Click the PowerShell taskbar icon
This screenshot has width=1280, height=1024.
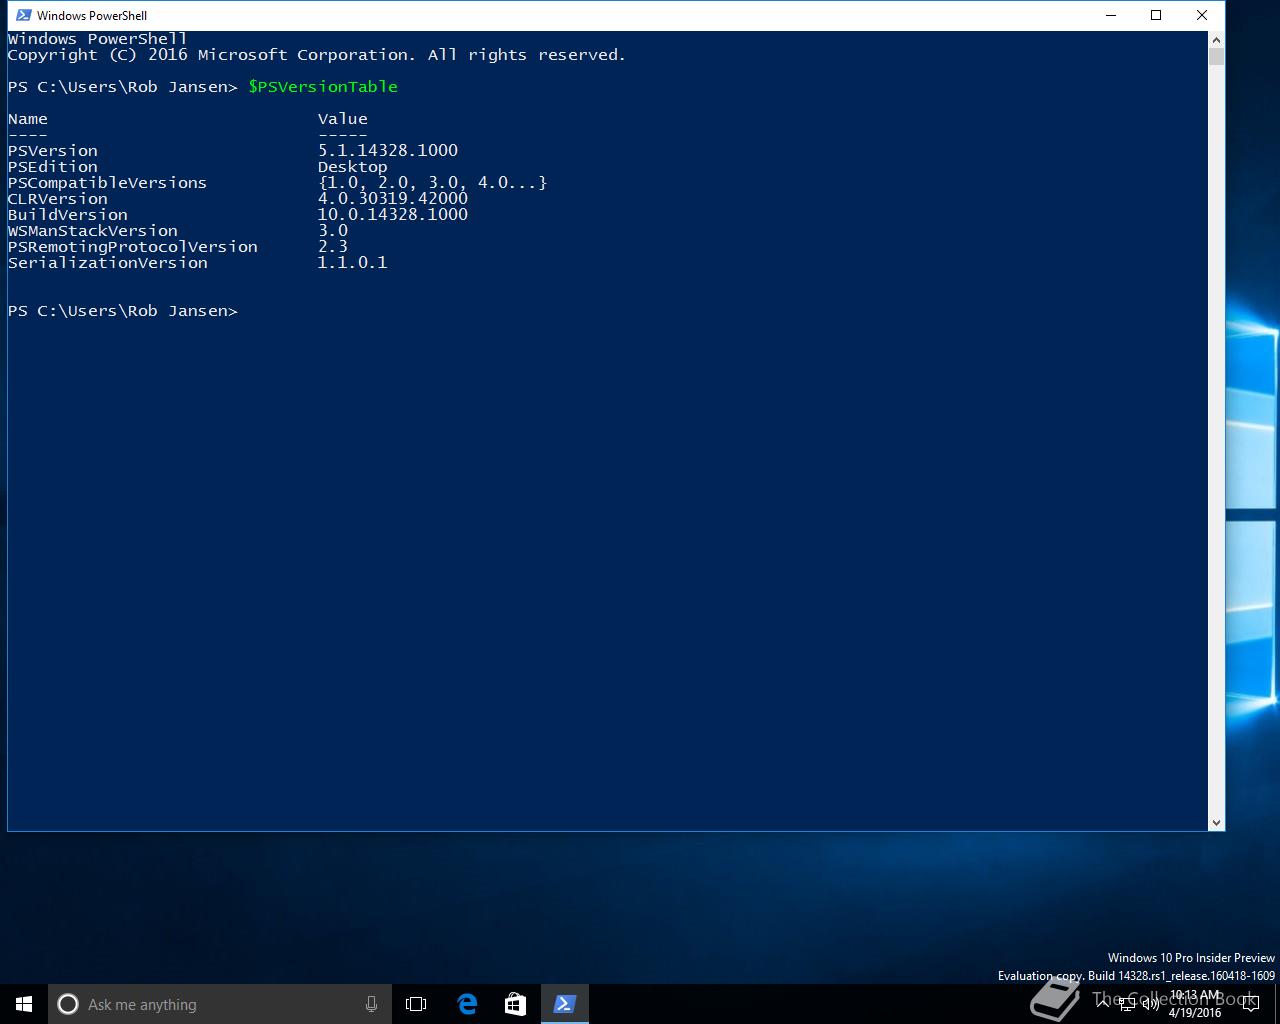tap(564, 1004)
